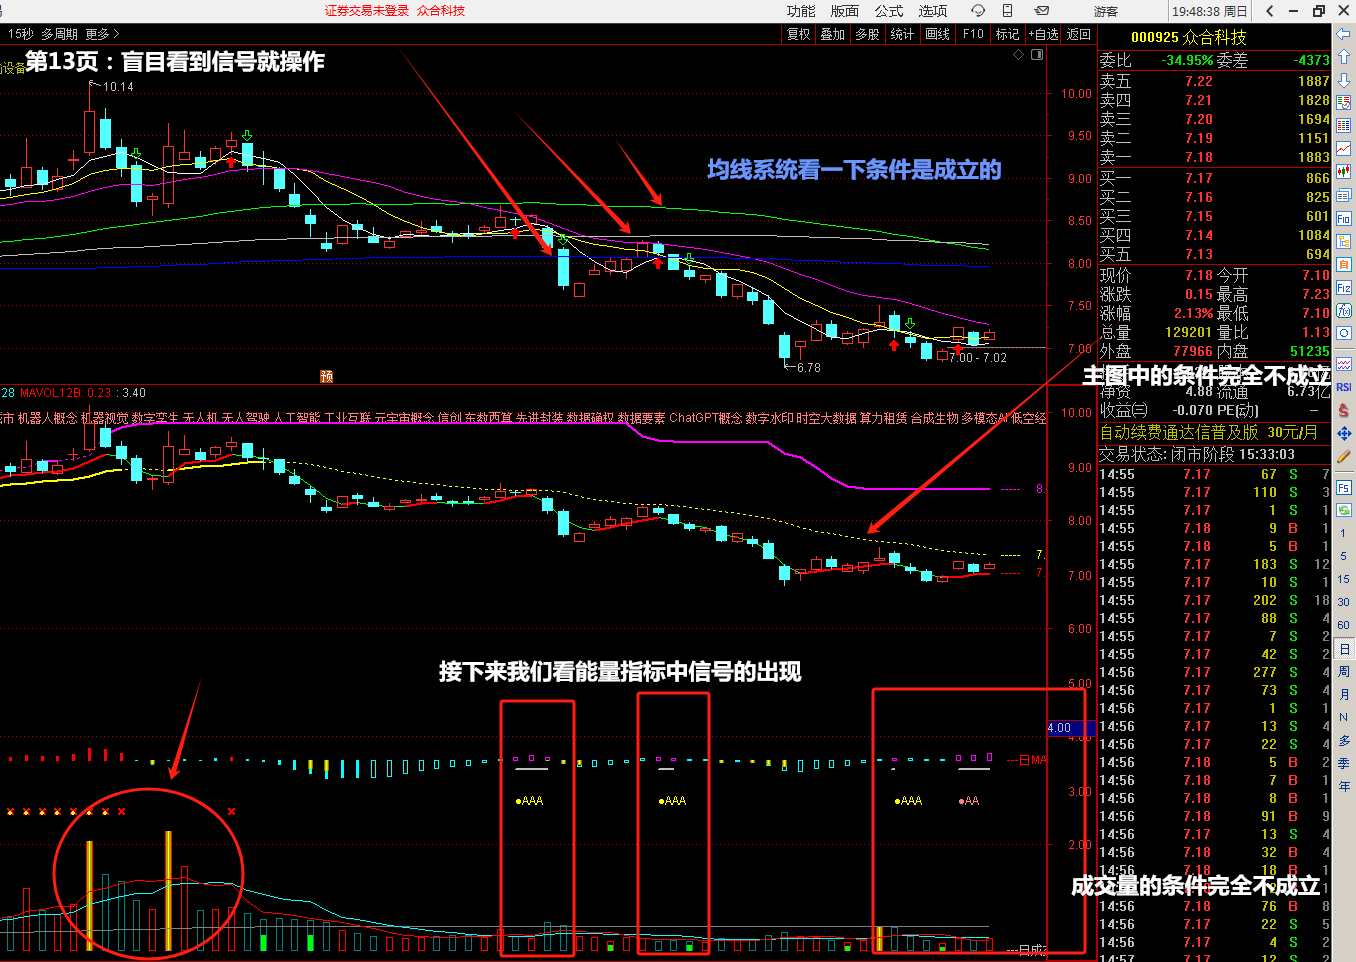Click the down arrow icon in sidebar
Screen dimensions: 1356x962
click(1344, 80)
